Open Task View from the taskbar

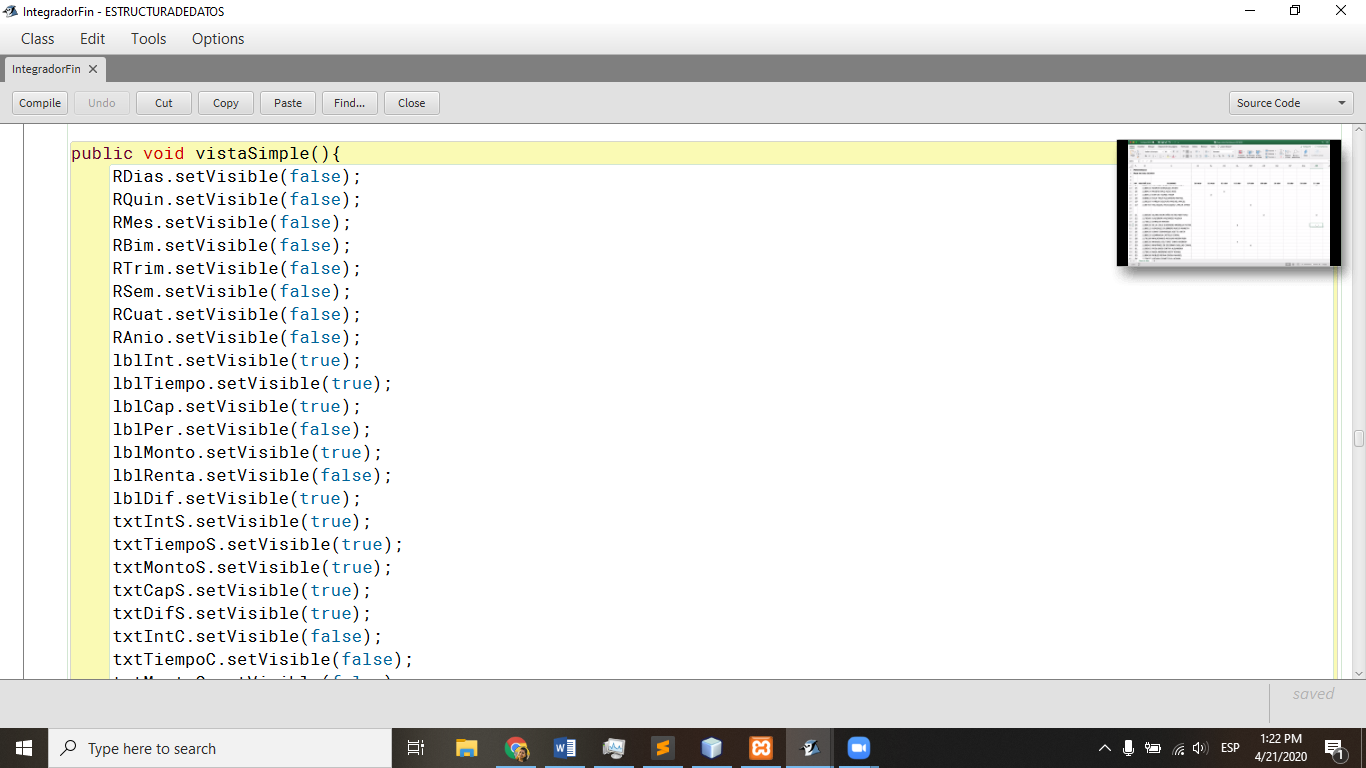[x=416, y=748]
